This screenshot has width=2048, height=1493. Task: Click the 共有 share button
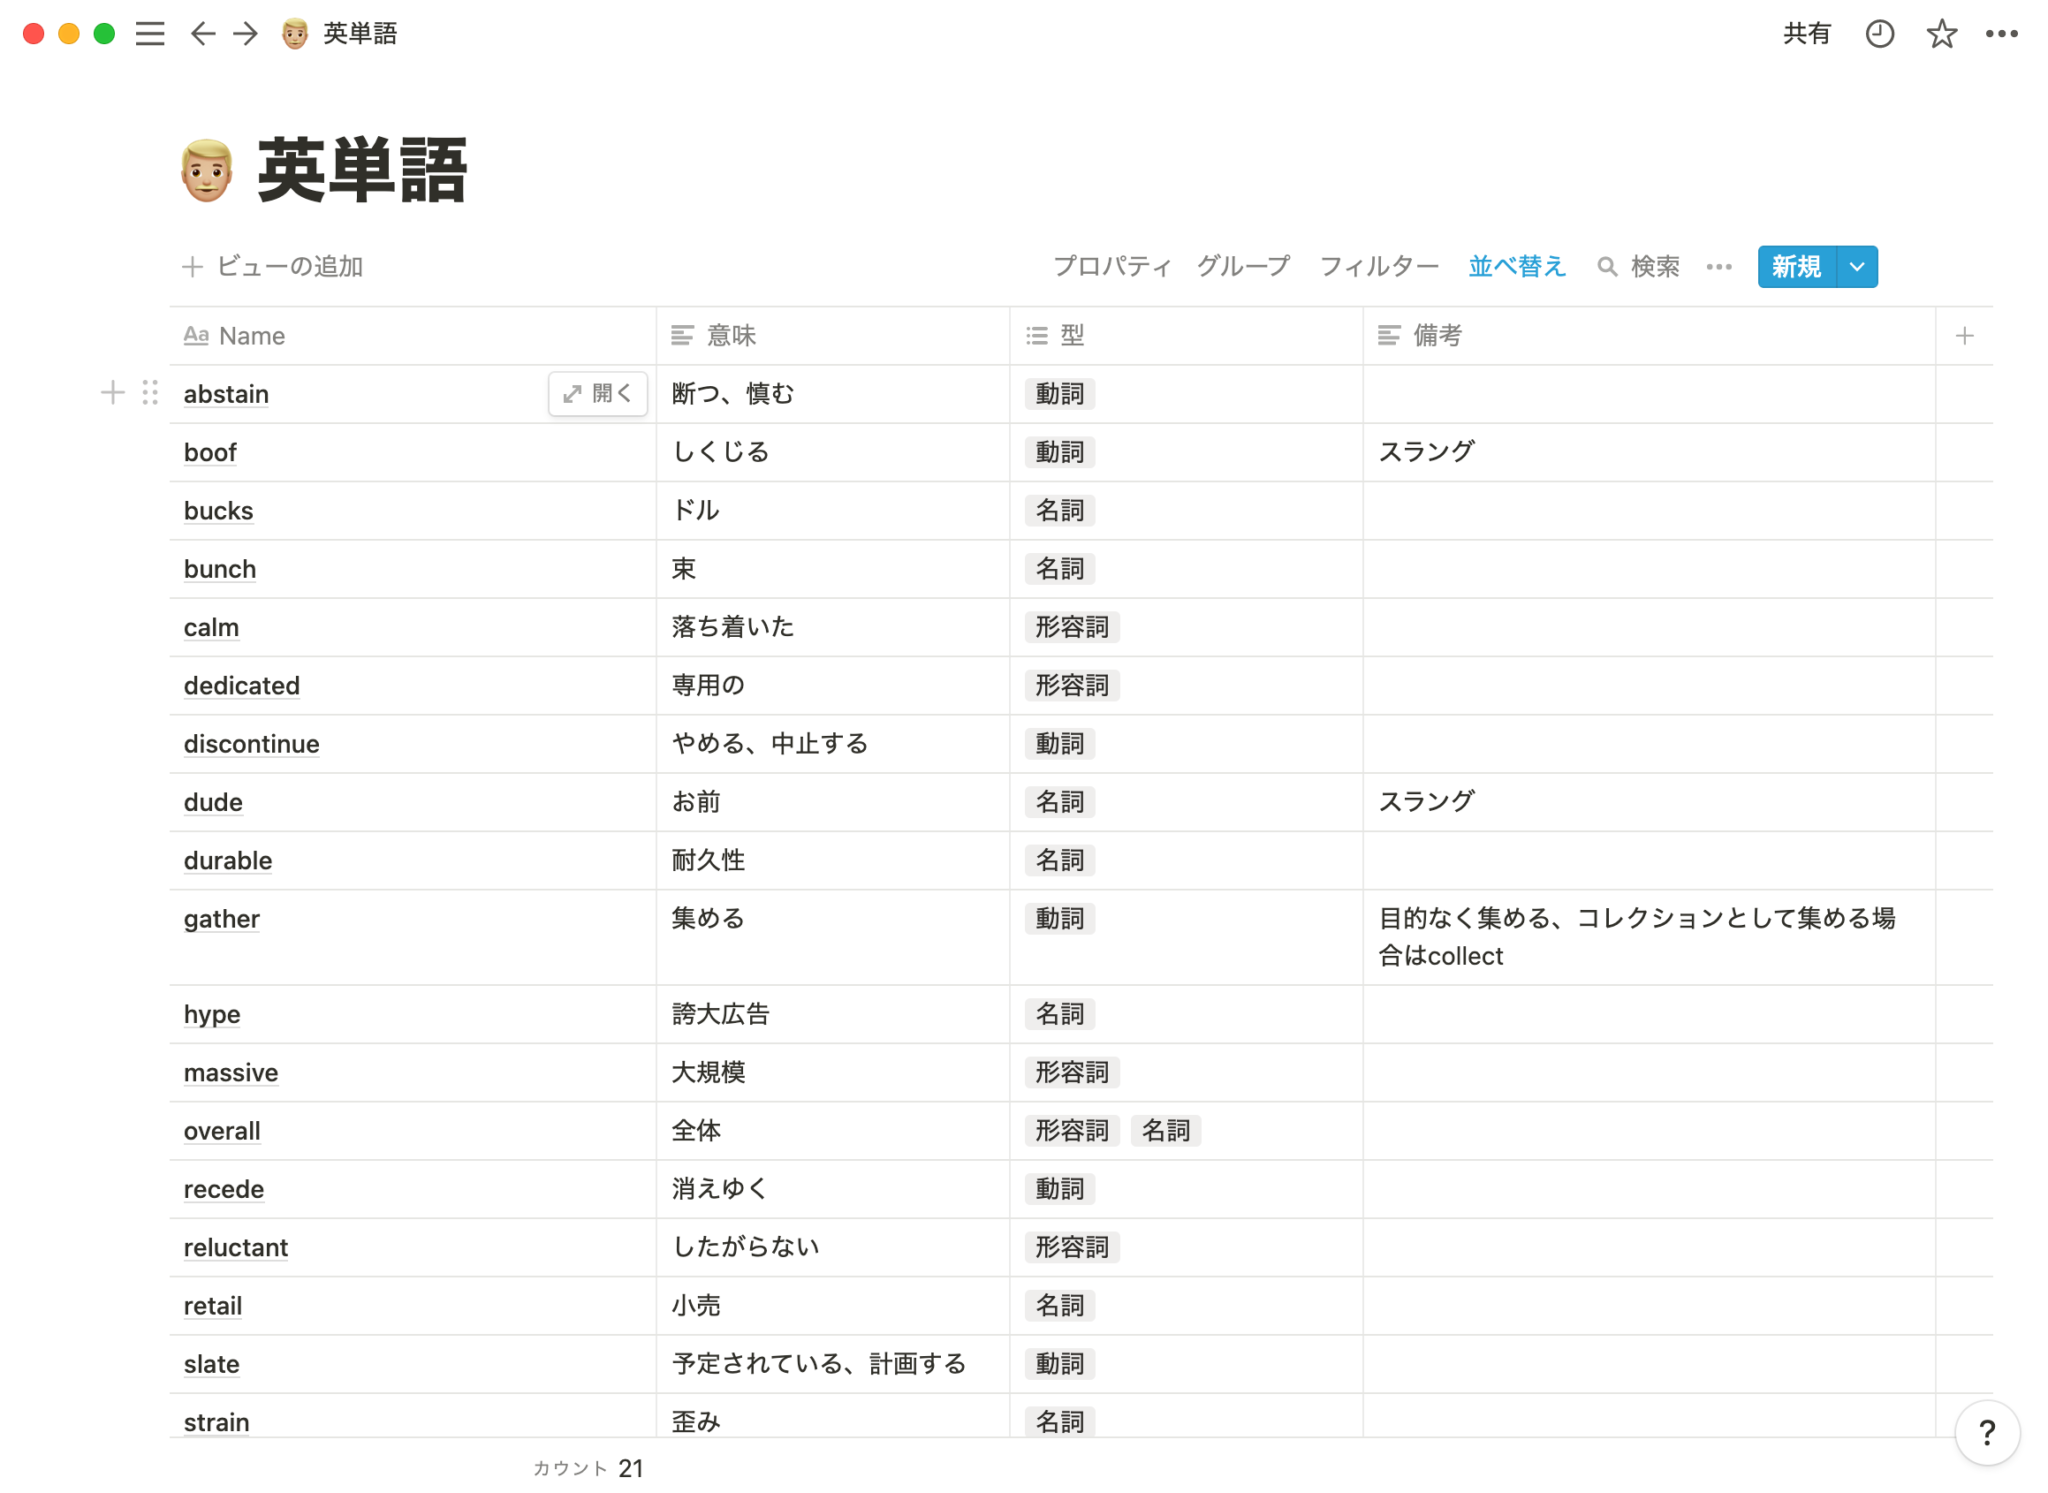click(1806, 34)
